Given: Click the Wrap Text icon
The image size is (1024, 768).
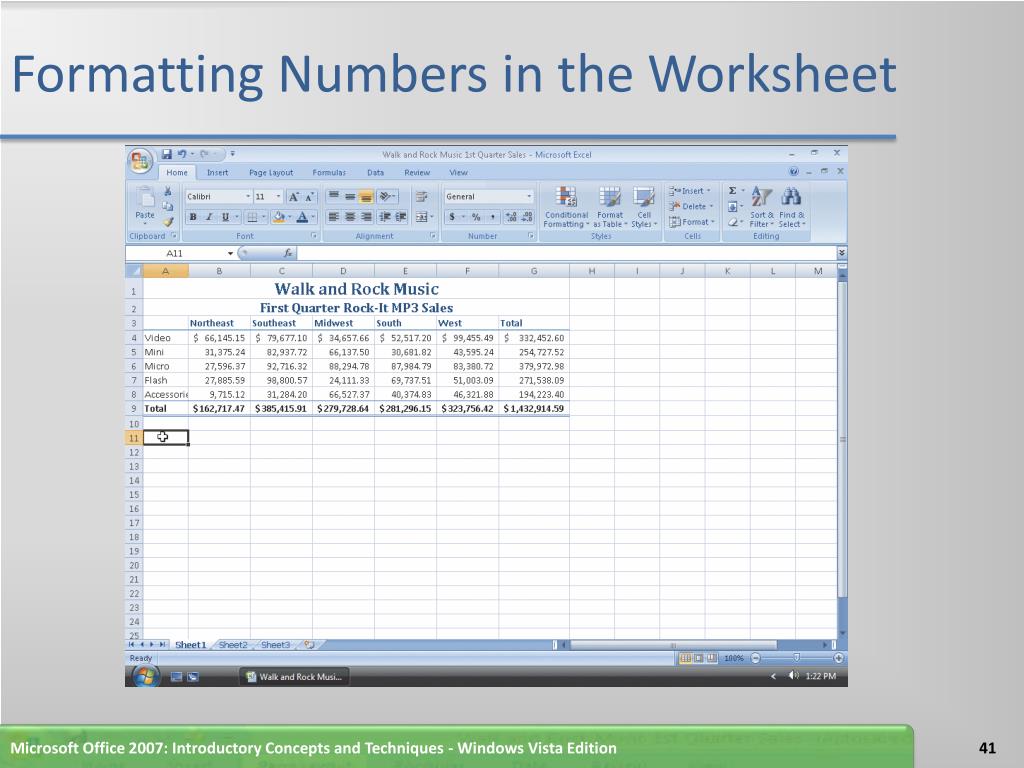Looking at the screenshot, I should pos(422,196).
